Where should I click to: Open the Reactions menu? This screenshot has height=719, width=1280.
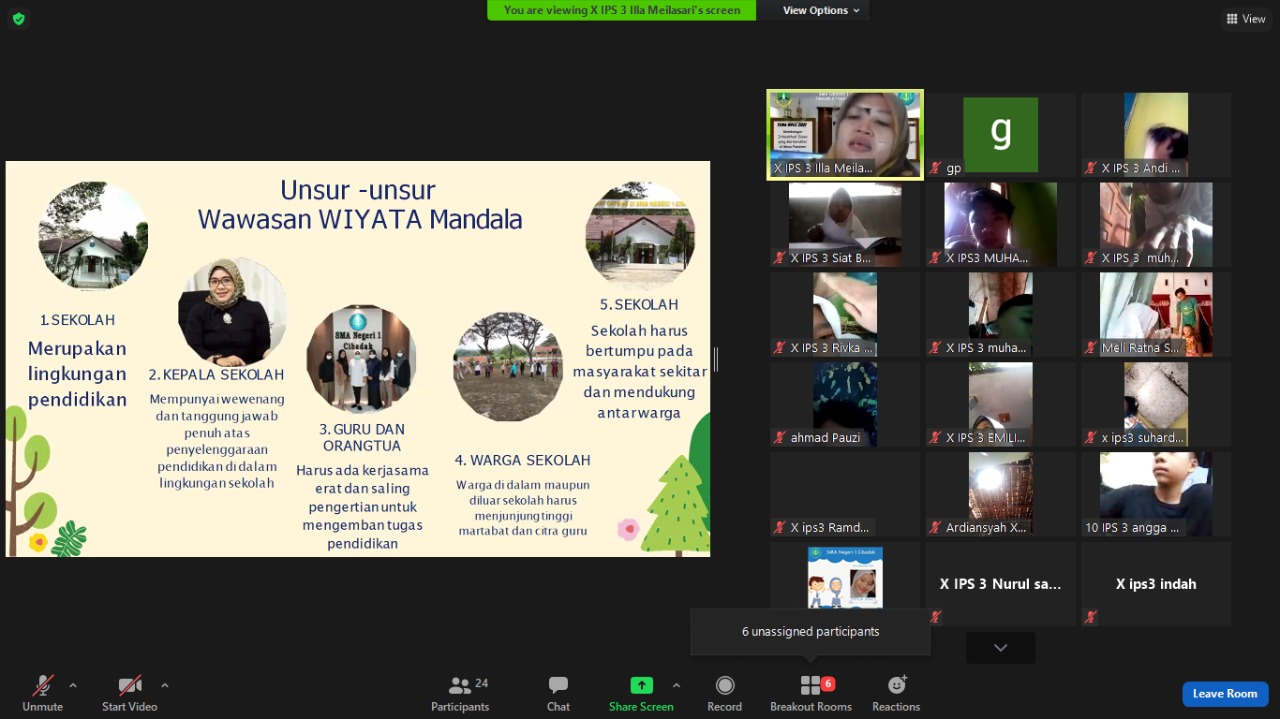click(896, 693)
